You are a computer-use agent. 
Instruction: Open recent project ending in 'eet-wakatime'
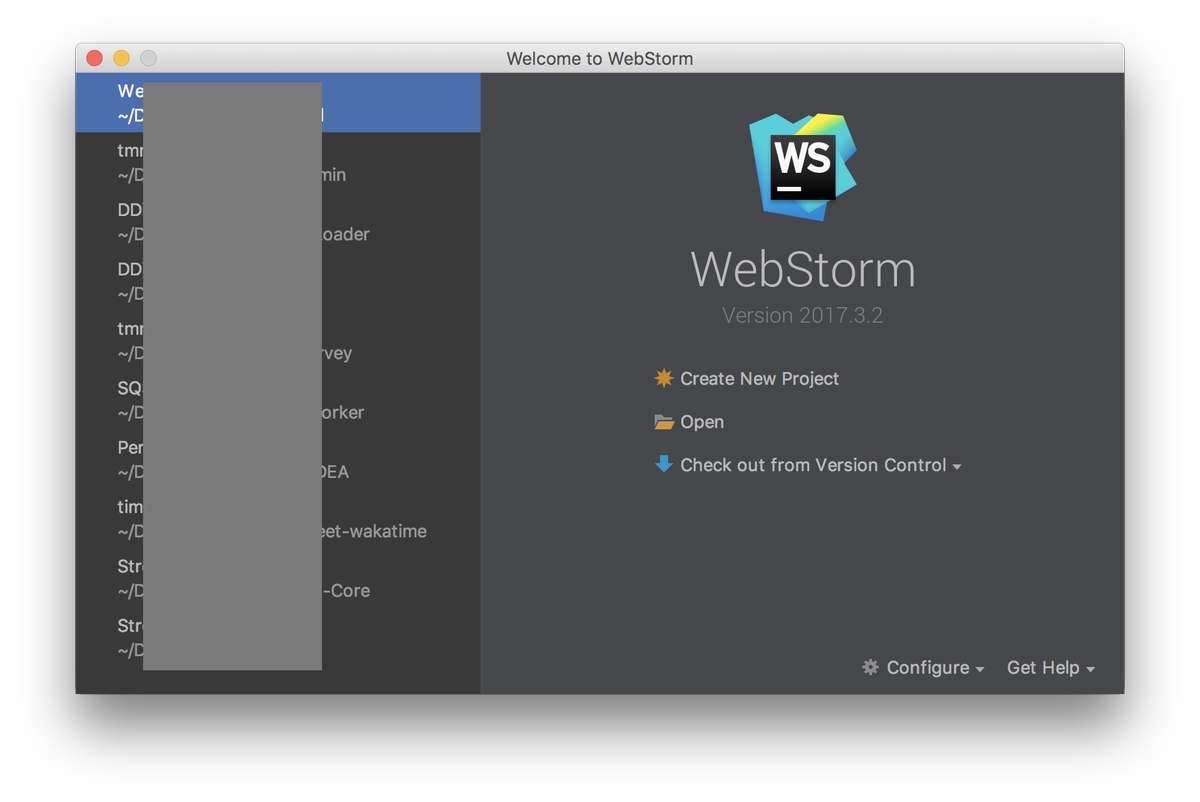point(278,519)
